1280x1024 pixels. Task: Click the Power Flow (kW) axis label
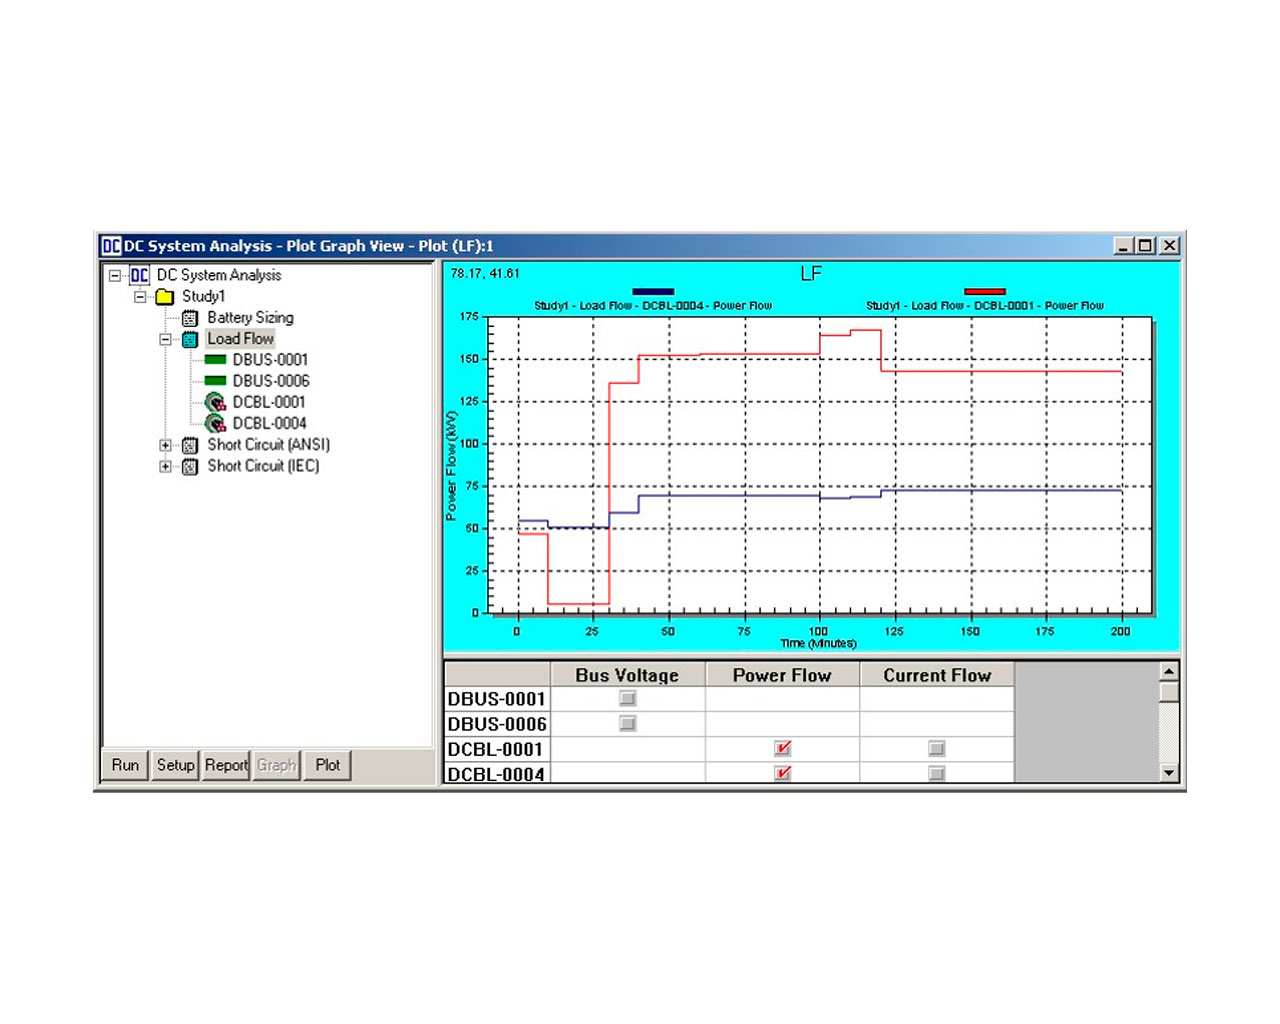(x=451, y=466)
